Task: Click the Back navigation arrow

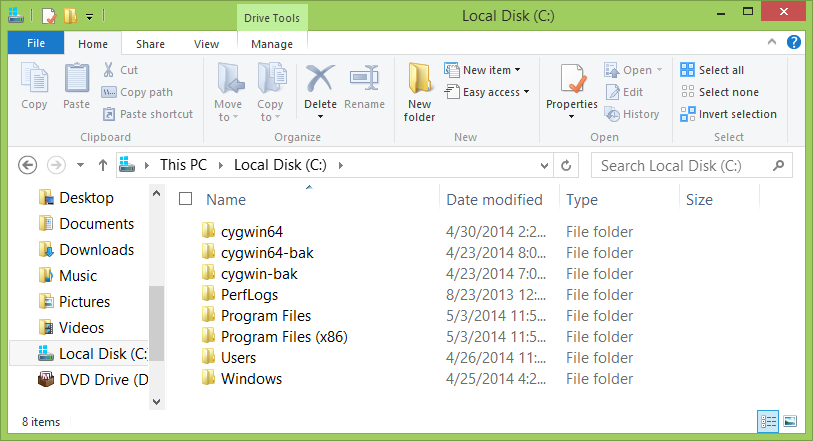Action: click(27, 165)
